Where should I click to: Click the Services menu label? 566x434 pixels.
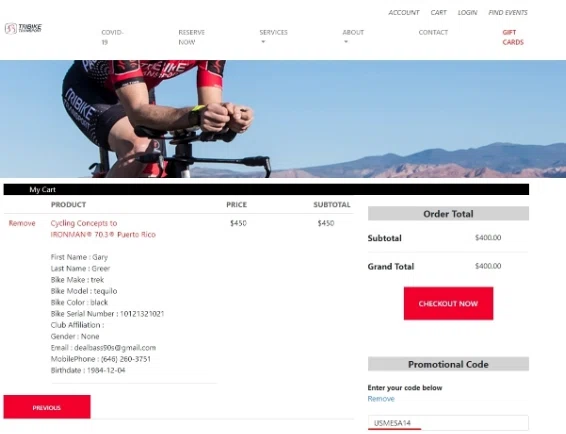click(274, 32)
